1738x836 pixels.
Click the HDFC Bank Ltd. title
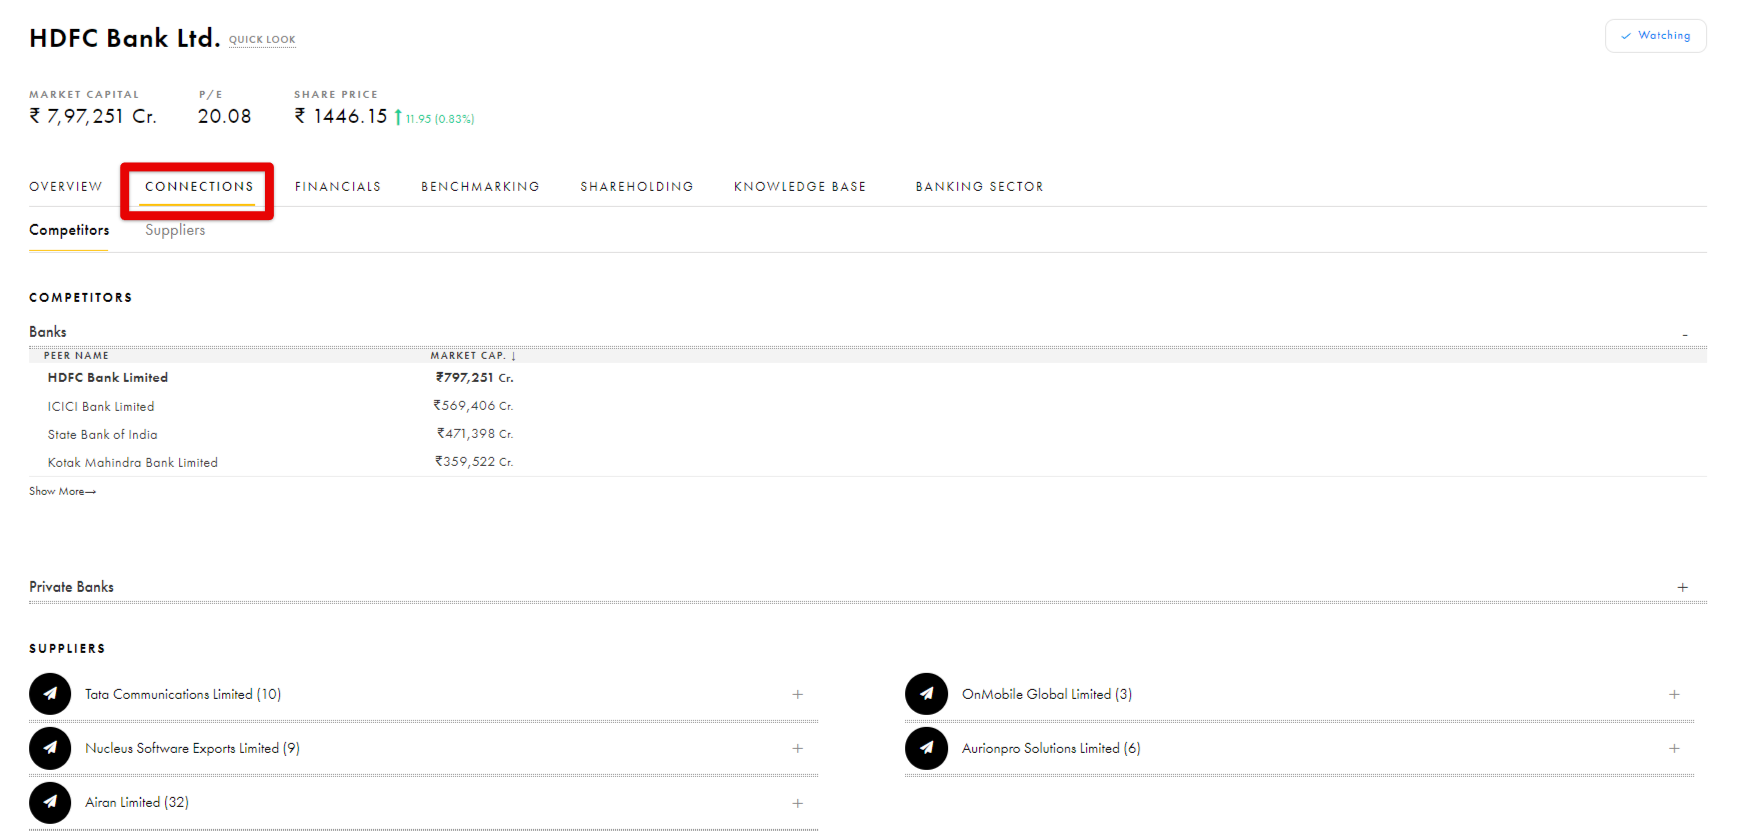(x=124, y=38)
